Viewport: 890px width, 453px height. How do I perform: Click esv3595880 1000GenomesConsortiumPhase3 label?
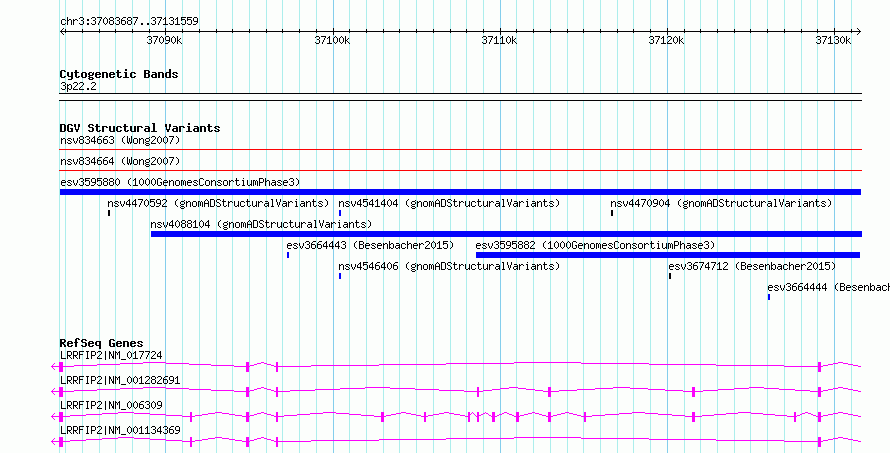pos(180,182)
